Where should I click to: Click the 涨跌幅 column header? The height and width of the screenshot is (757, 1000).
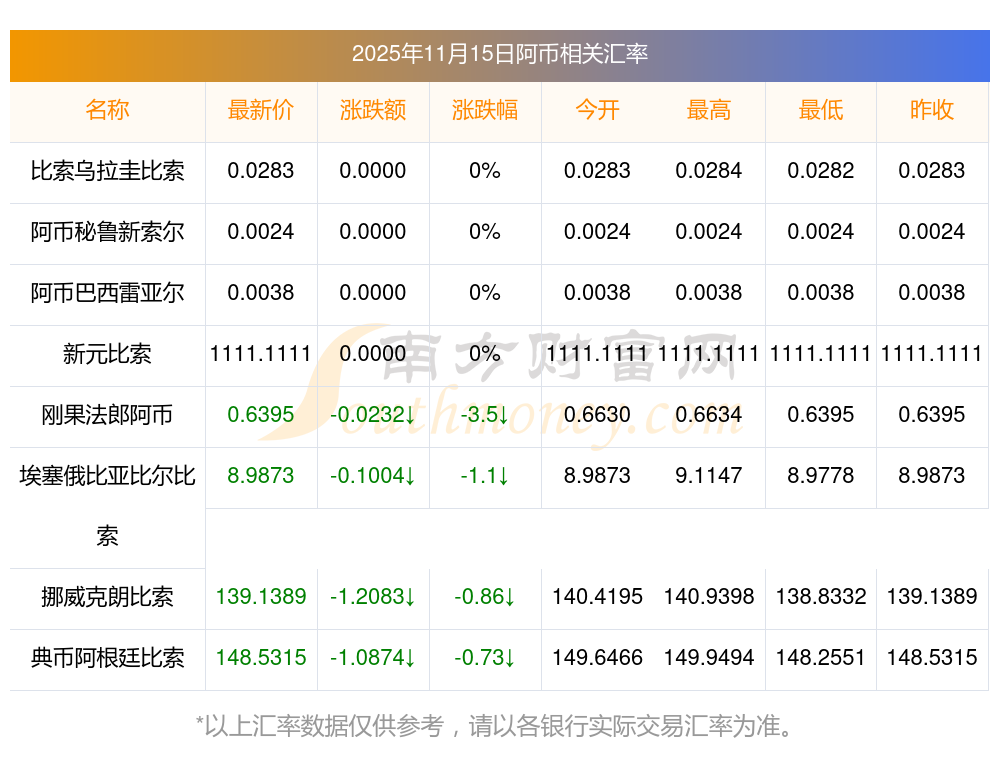tap(485, 110)
